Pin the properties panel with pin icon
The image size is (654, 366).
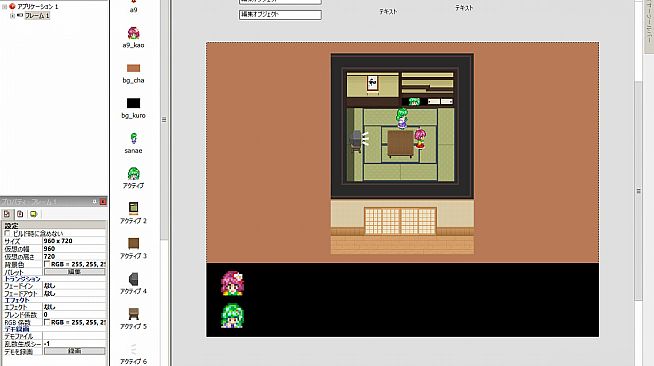coord(95,202)
